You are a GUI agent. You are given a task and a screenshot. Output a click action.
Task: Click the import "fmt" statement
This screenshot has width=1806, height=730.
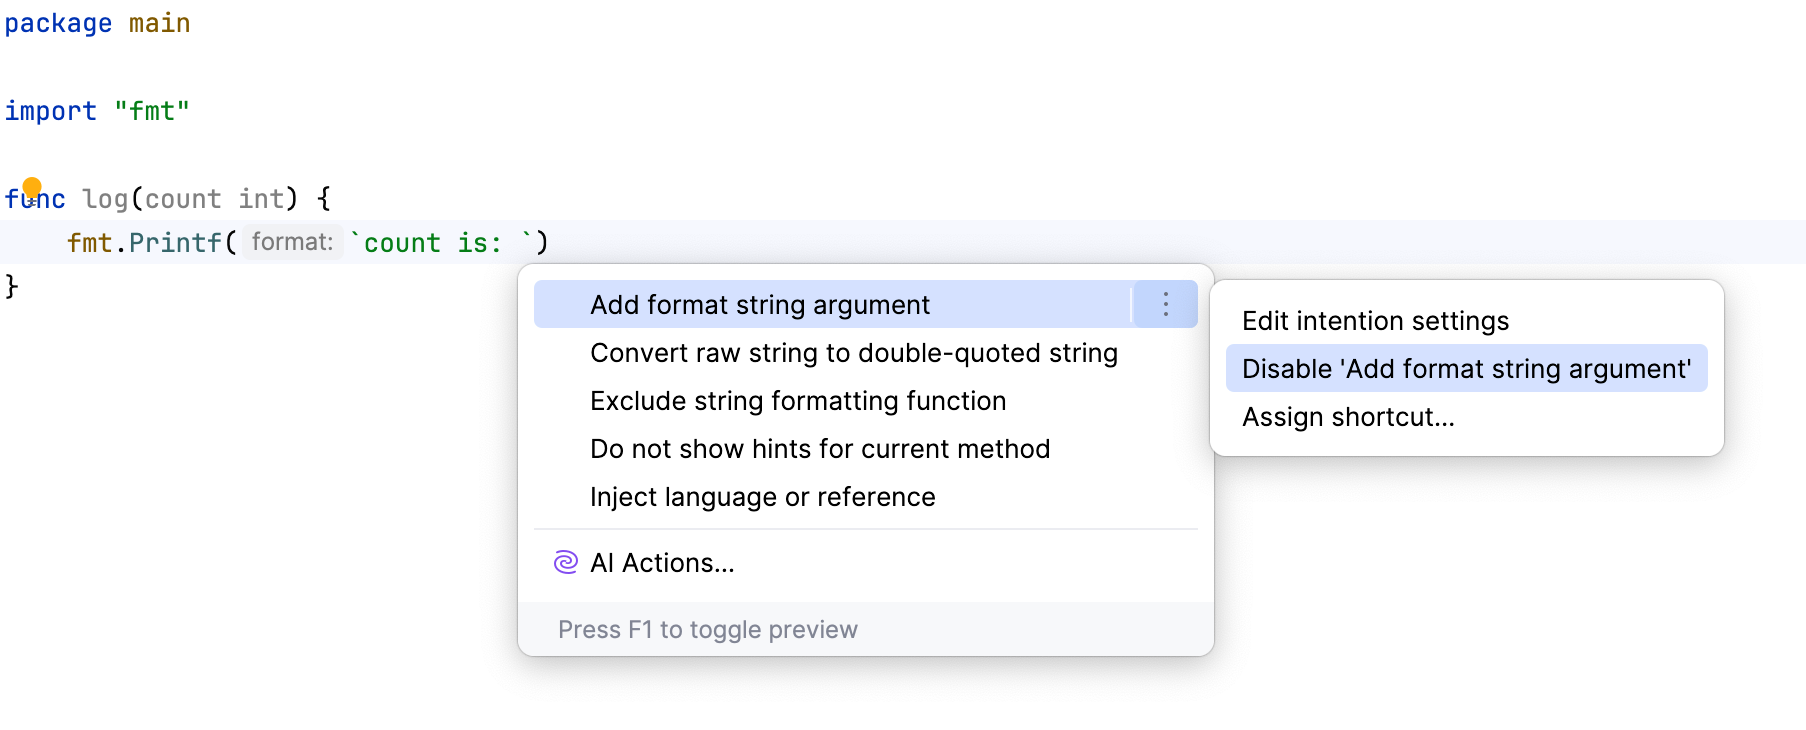(97, 110)
